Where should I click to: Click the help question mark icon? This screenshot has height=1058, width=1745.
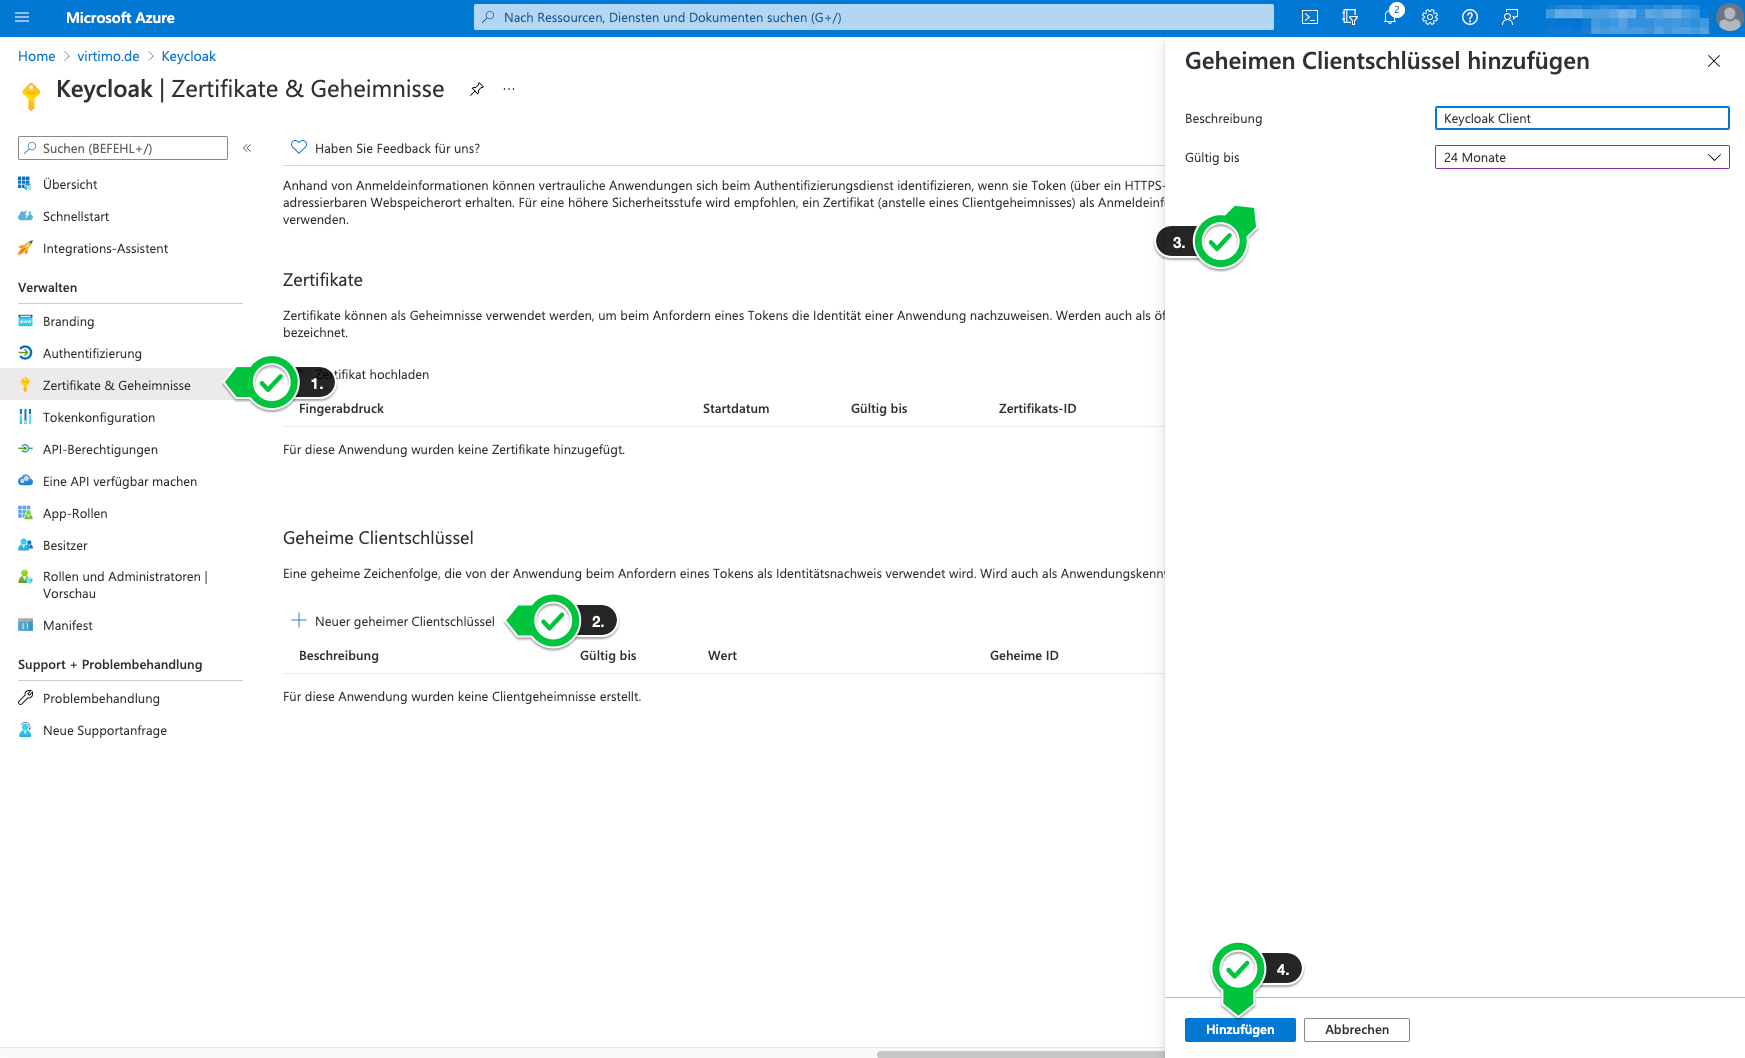click(1470, 17)
